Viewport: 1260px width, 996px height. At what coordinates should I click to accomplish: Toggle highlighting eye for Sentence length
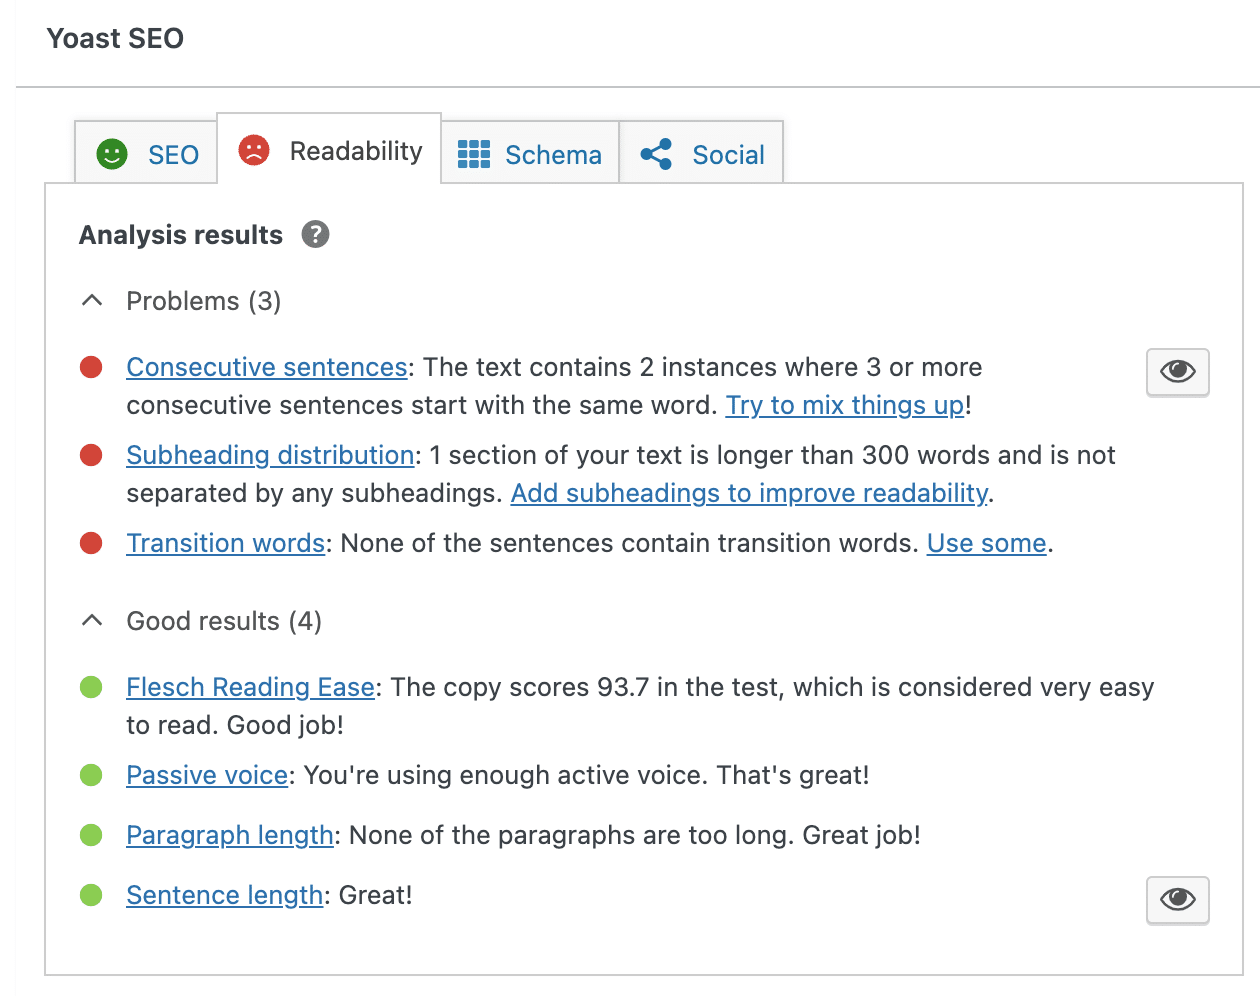(x=1177, y=900)
